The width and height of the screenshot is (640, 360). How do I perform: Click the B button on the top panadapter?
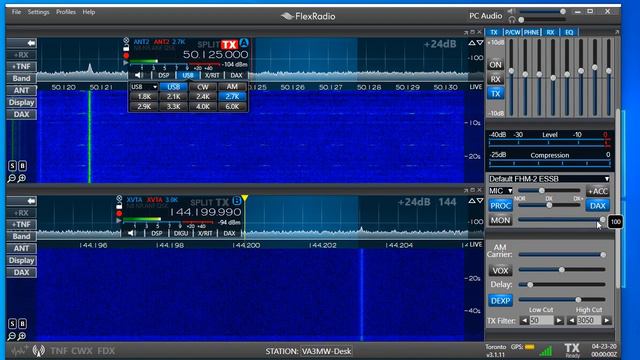pos(22,166)
